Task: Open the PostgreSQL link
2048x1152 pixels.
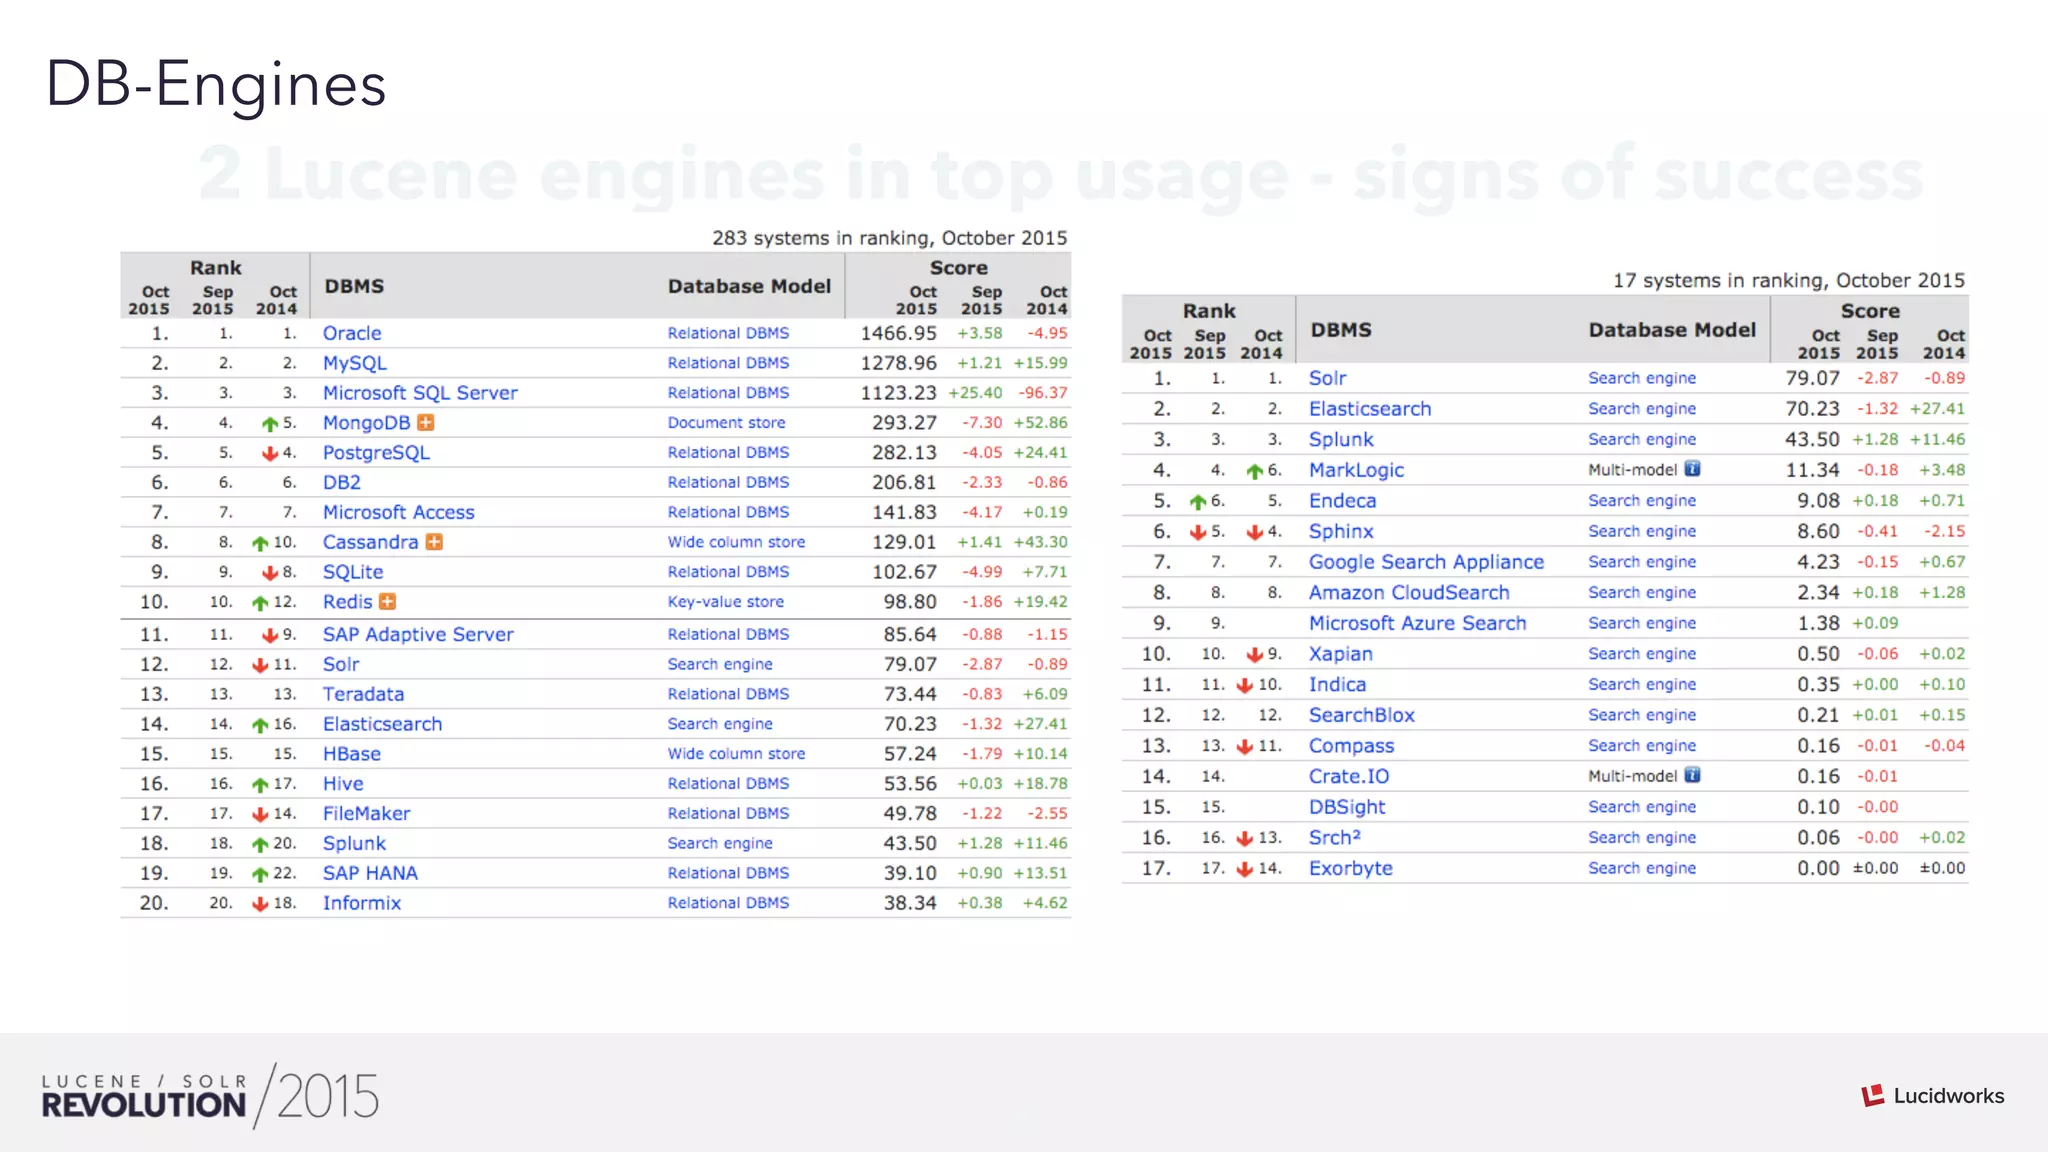Action: (376, 453)
